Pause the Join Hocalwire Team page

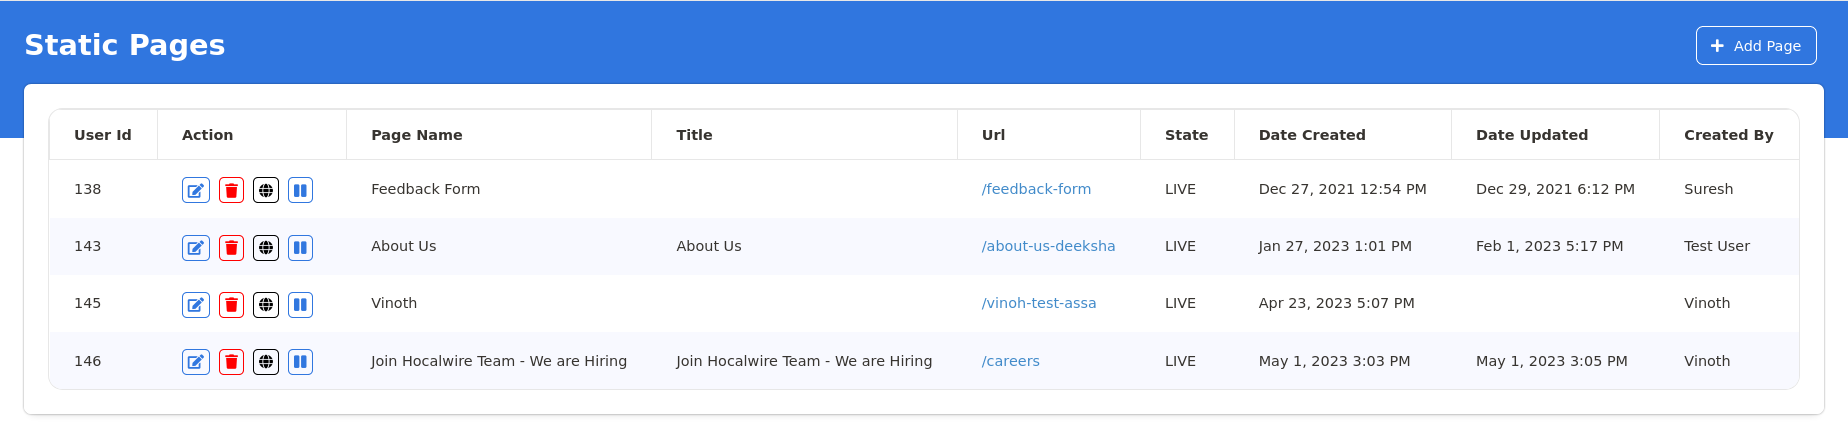(x=300, y=362)
